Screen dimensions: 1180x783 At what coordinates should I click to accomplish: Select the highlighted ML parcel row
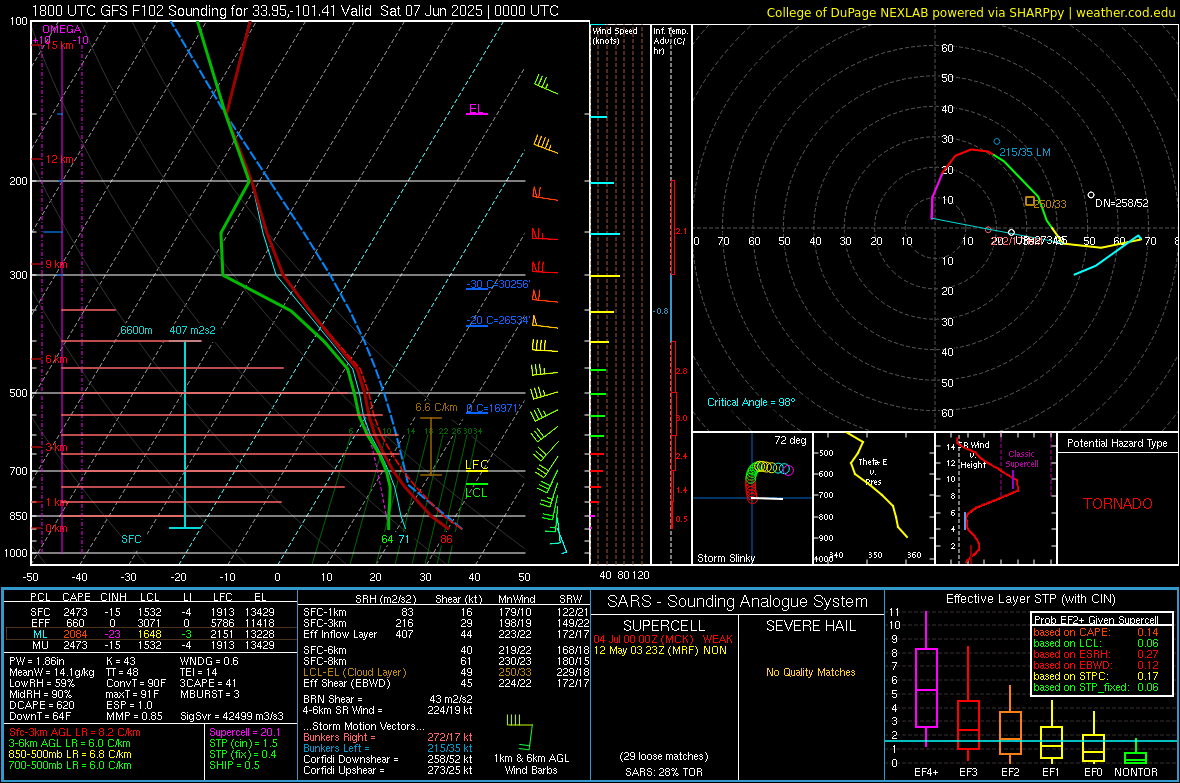point(151,634)
